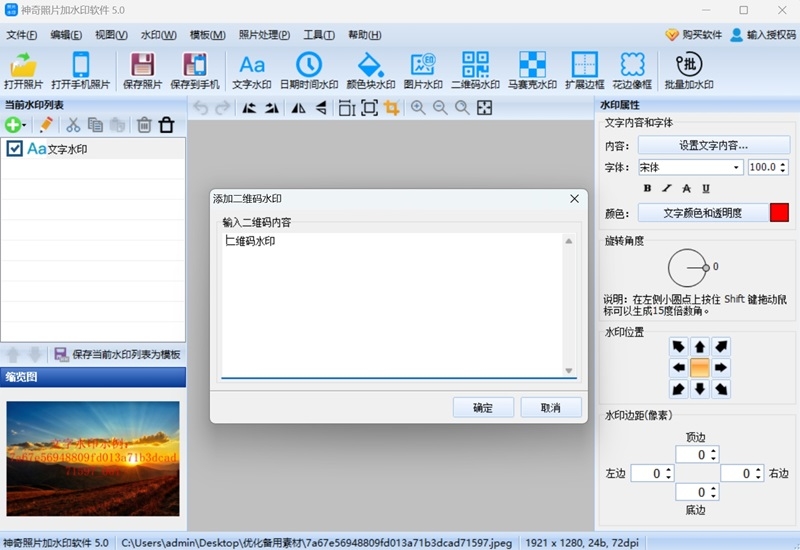Set watermark position to bottom-right
This screenshot has width=800, height=550.
721,389
